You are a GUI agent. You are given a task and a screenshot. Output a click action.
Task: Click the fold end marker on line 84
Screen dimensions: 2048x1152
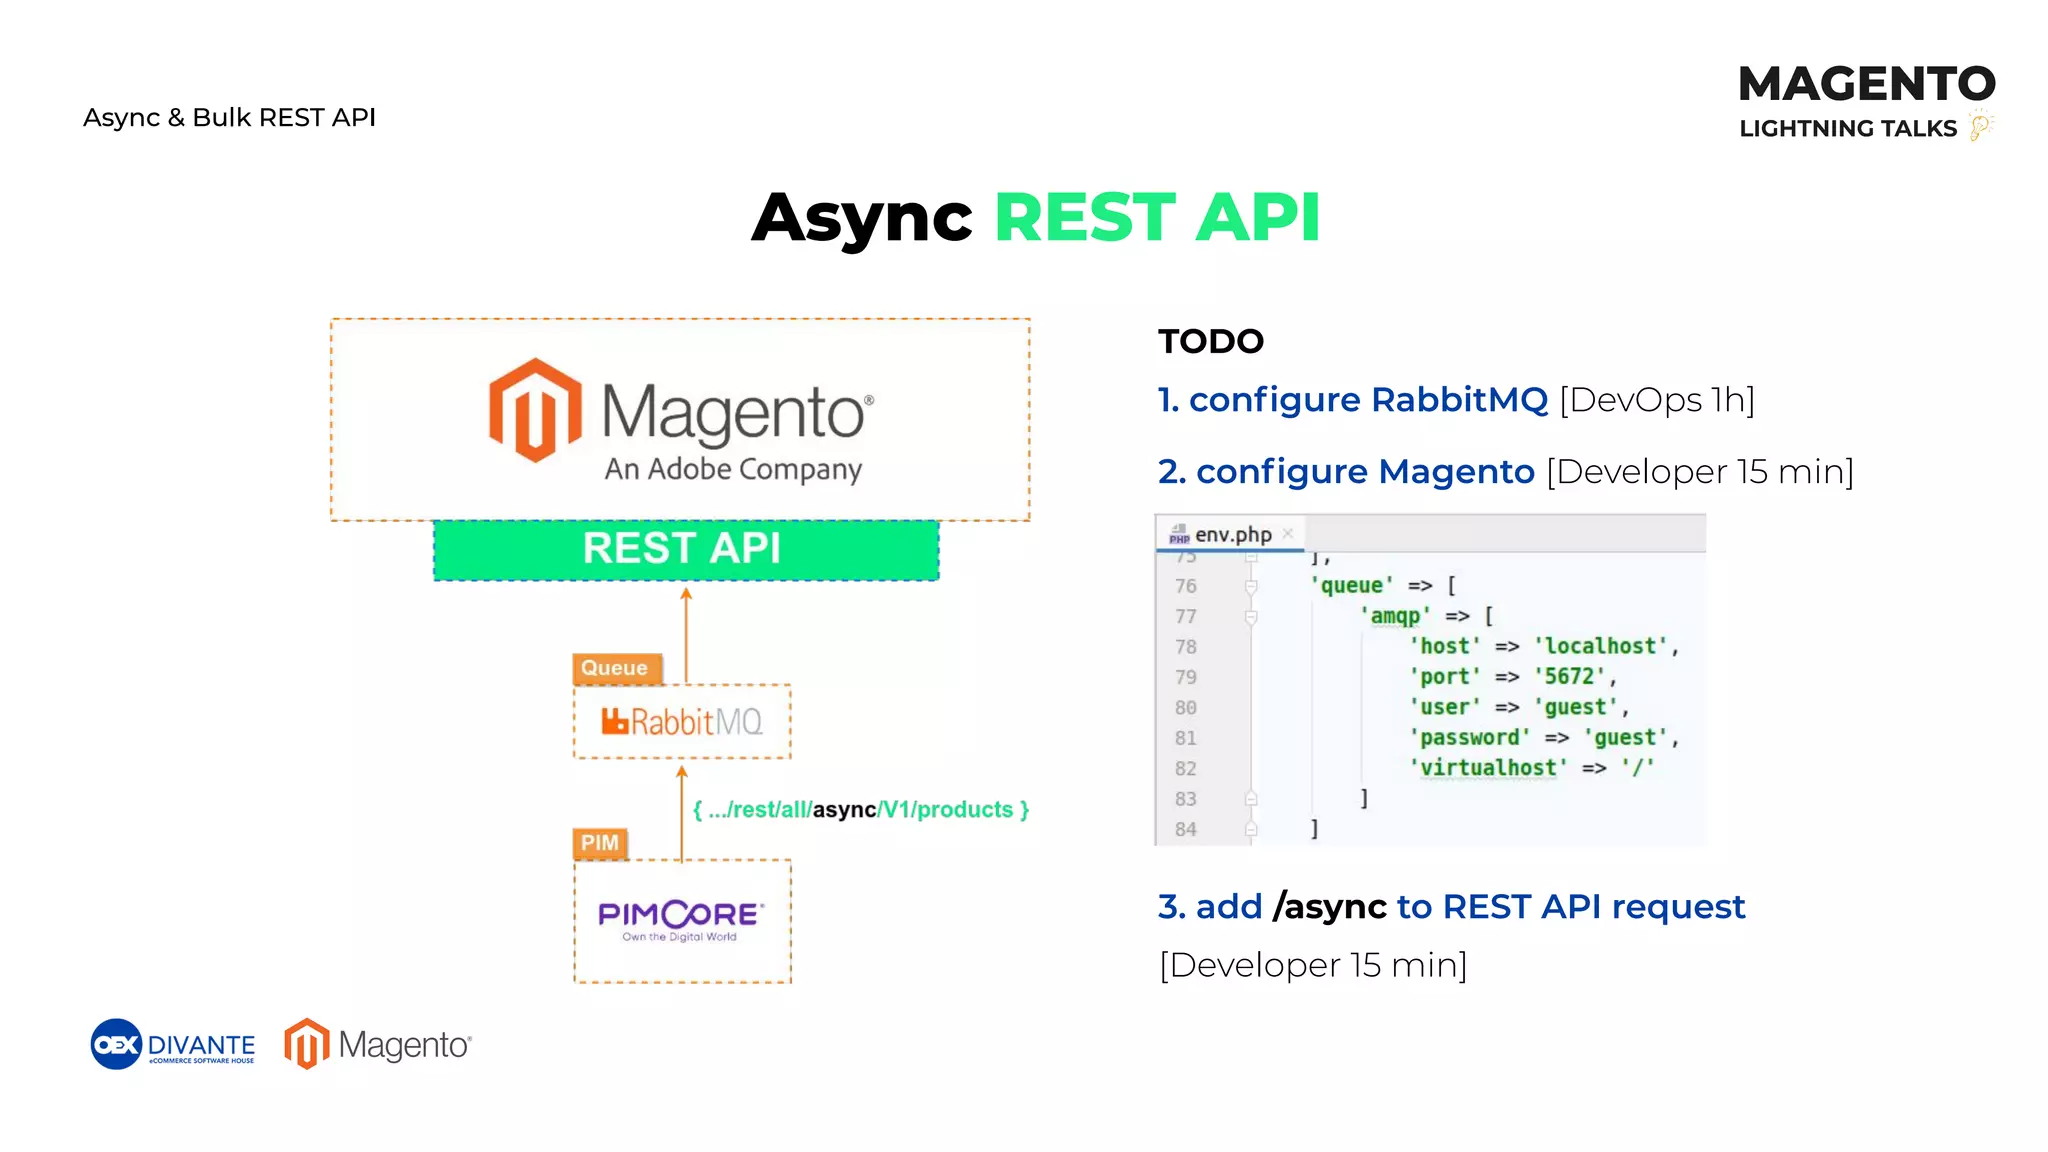[x=1250, y=829]
